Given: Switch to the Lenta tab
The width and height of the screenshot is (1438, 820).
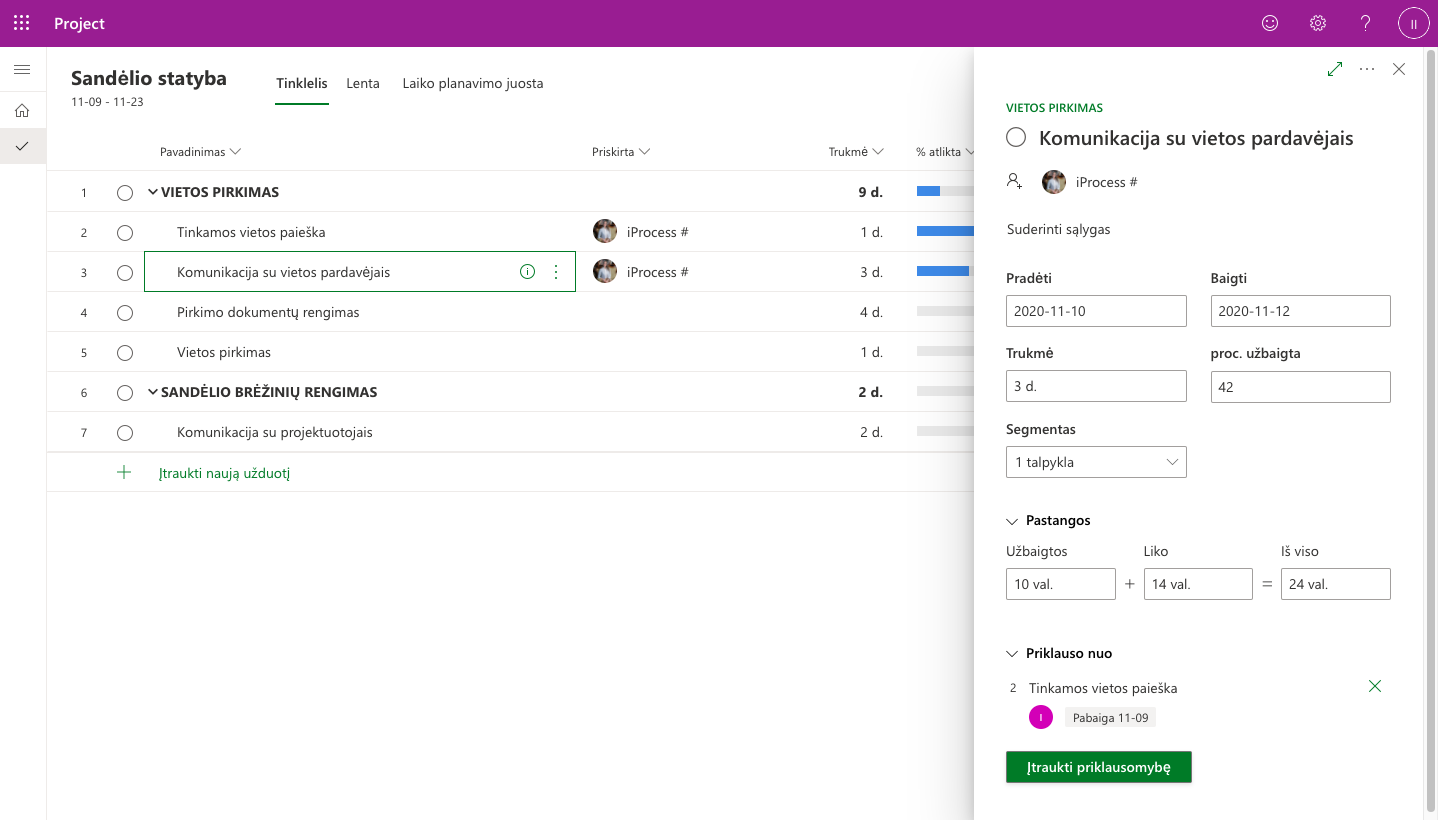Looking at the screenshot, I should point(363,84).
